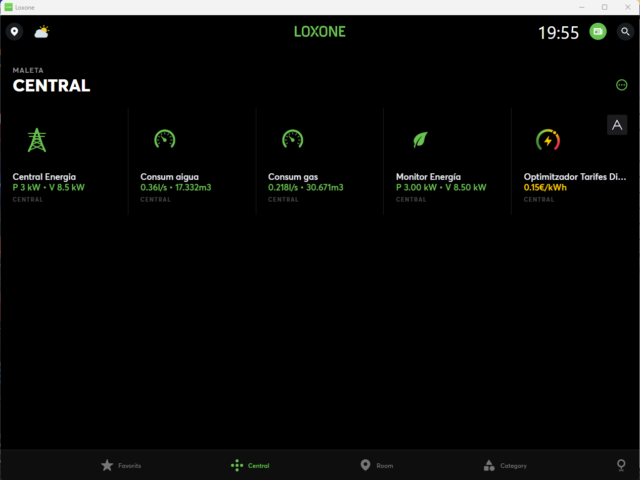Click the Loxone app icon in title bar
Viewport: 640px width, 480px height.
point(8,7)
